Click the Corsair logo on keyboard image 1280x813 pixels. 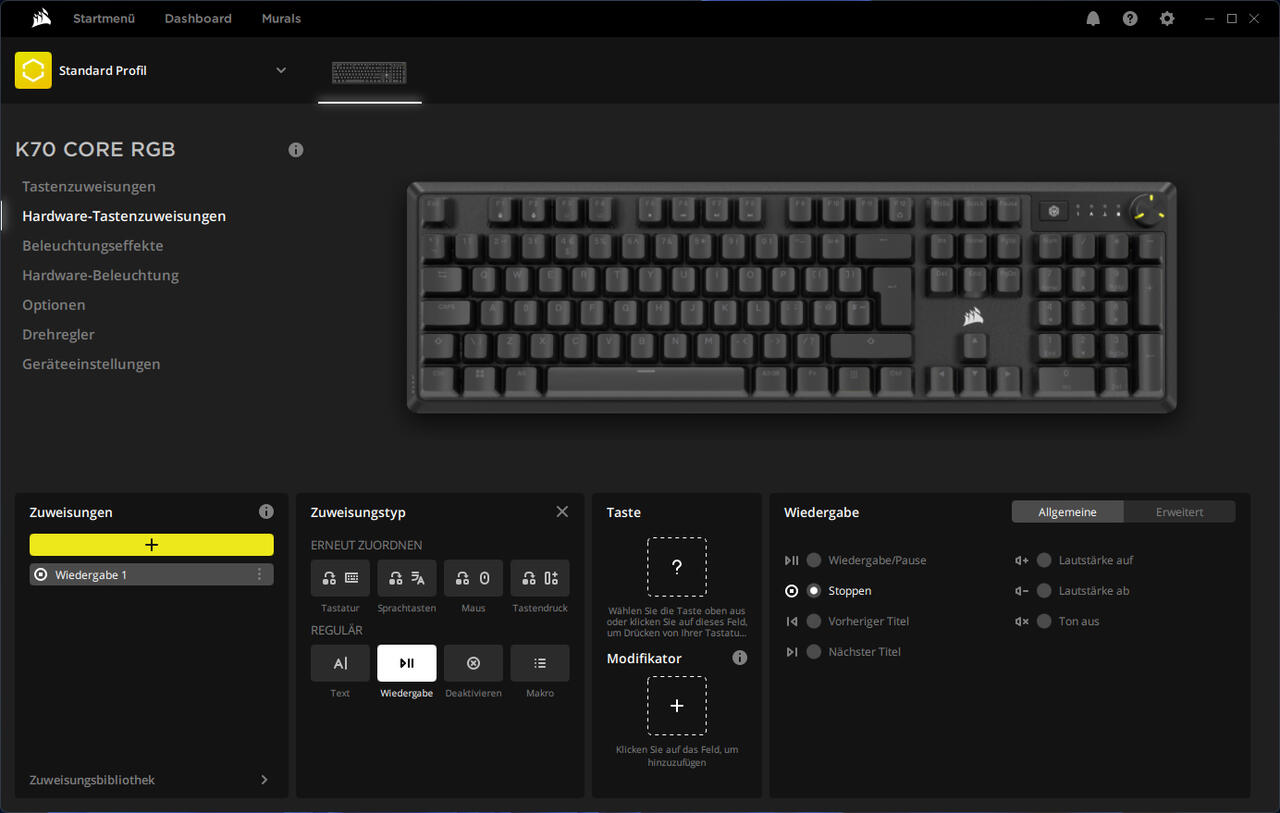tap(973, 316)
